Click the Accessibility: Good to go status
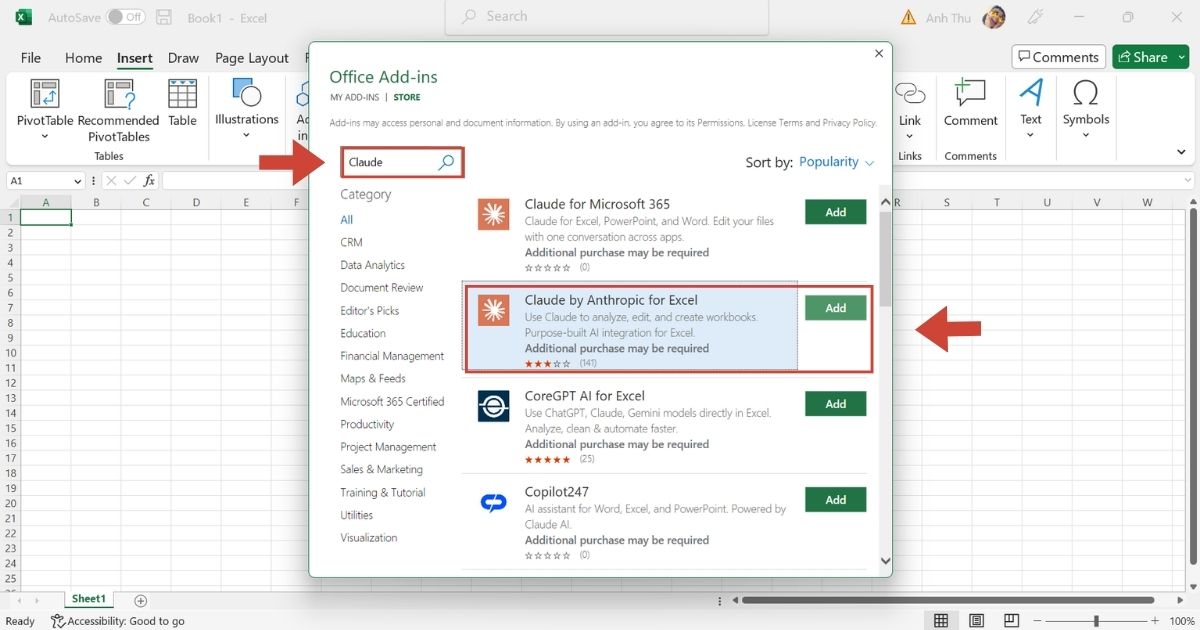Screen dimensions: 1200x630 [x=118, y=621]
